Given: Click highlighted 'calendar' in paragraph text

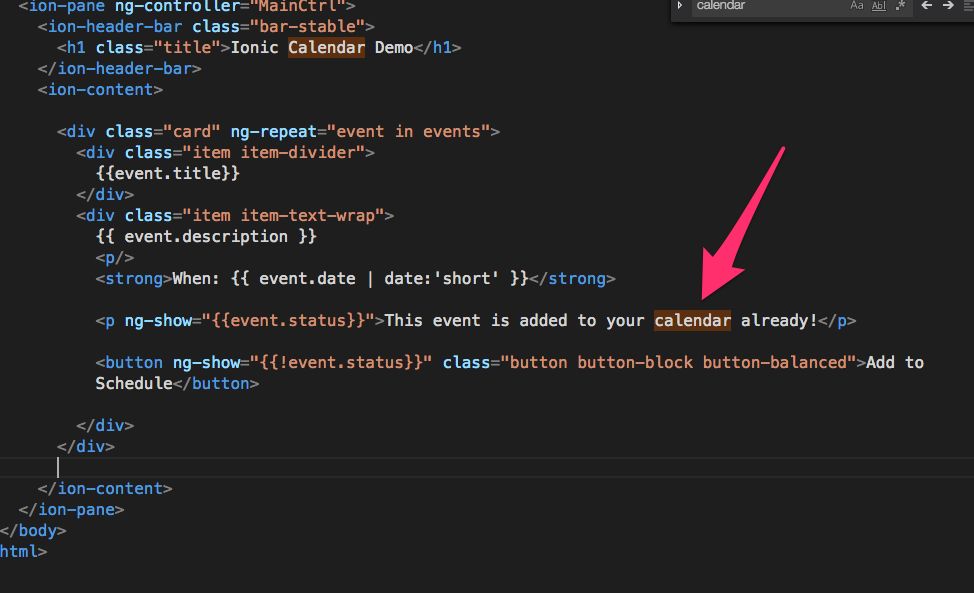Looking at the screenshot, I should [692, 320].
